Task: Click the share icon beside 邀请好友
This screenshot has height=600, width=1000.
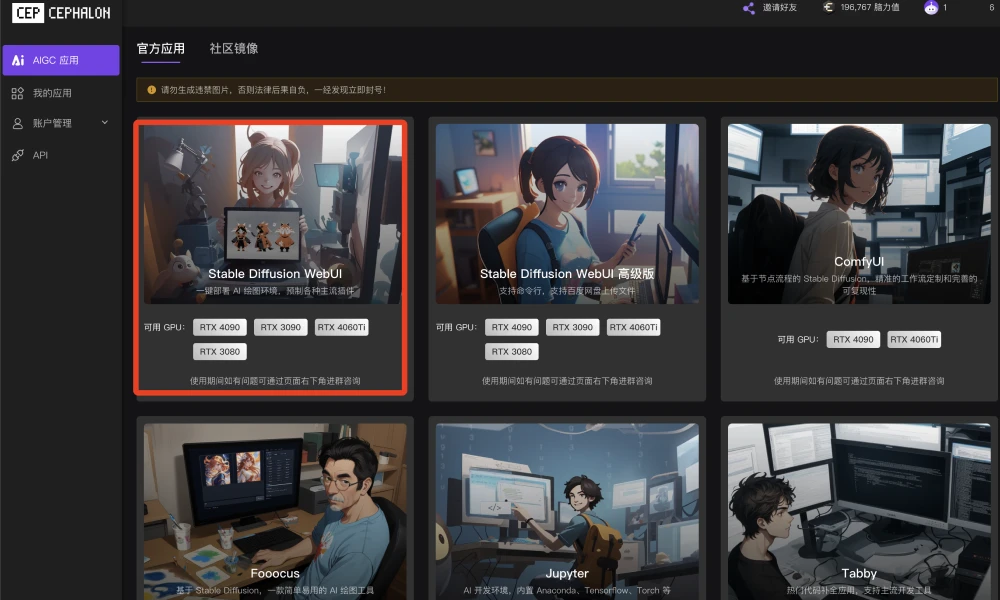Action: 748,8
